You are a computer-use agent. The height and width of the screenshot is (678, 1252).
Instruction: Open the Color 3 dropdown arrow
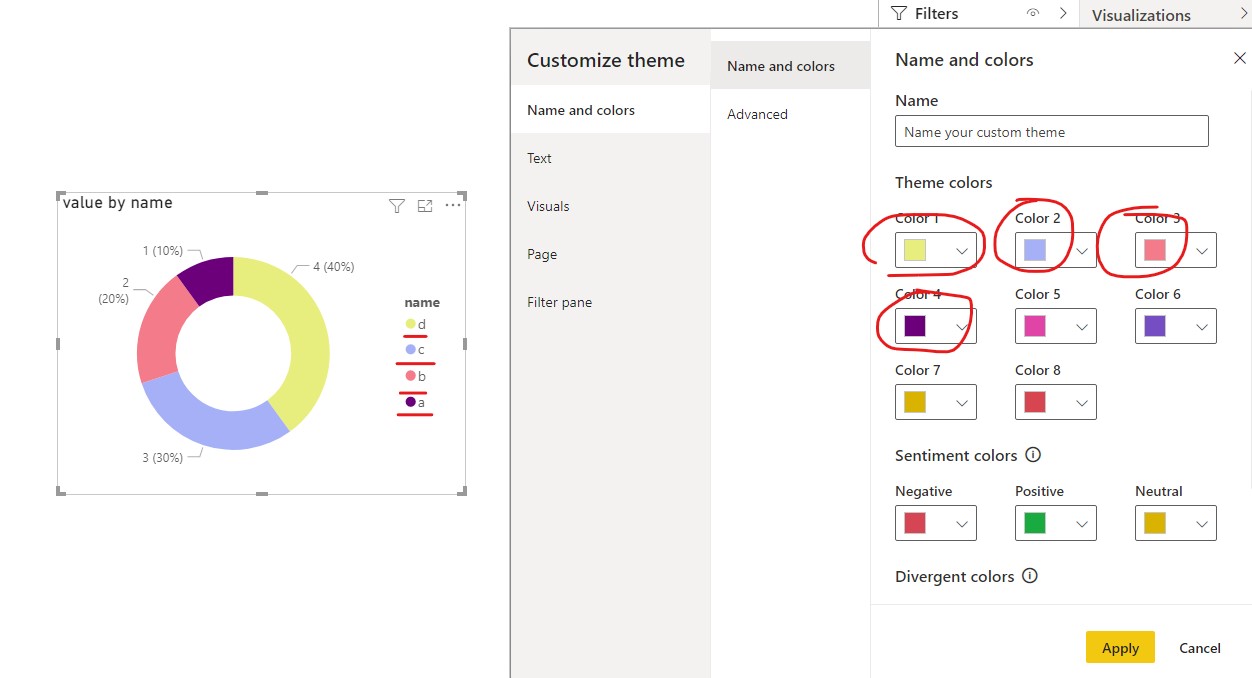1202,251
